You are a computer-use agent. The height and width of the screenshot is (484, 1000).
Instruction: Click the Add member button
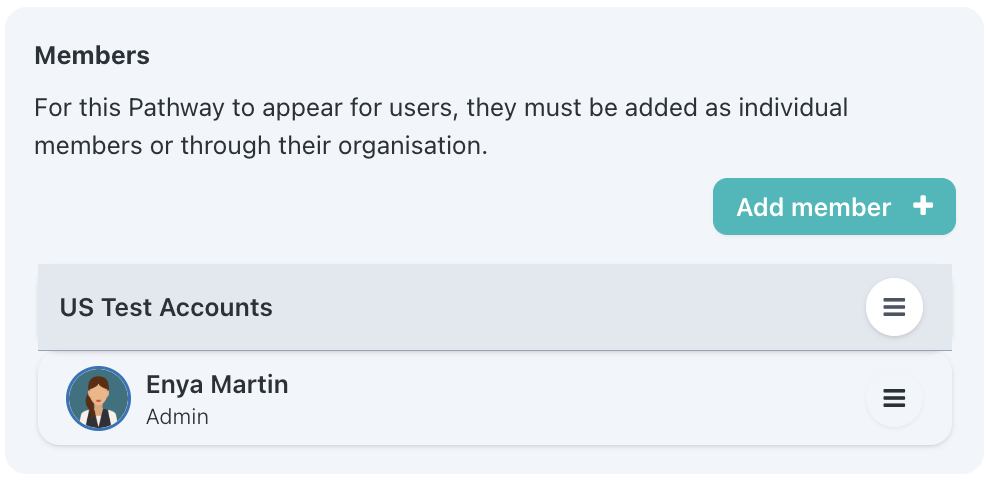click(x=834, y=207)
